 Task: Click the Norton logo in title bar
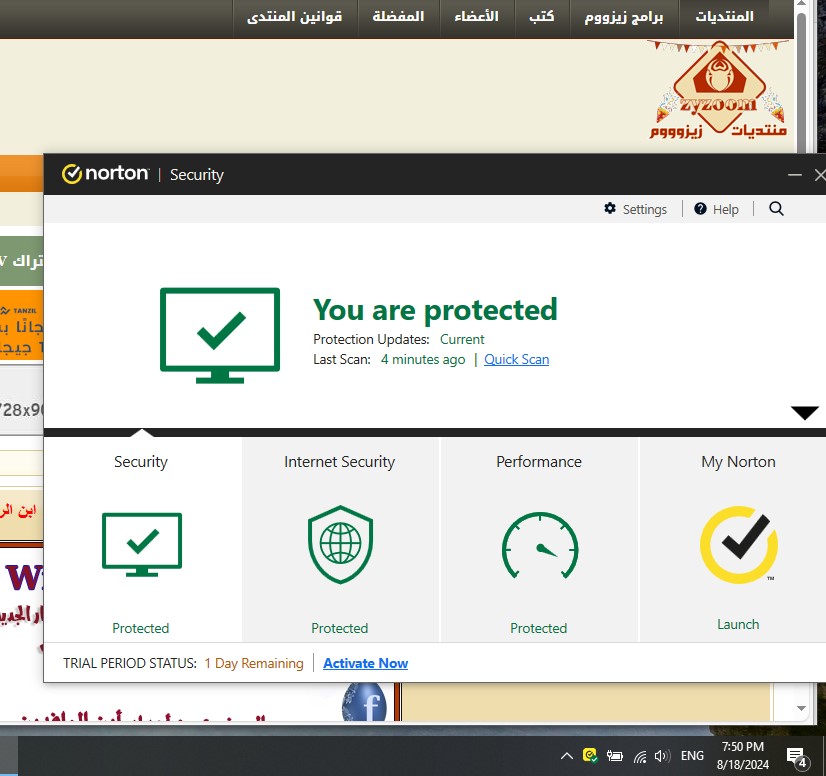(x=105, y=173)
